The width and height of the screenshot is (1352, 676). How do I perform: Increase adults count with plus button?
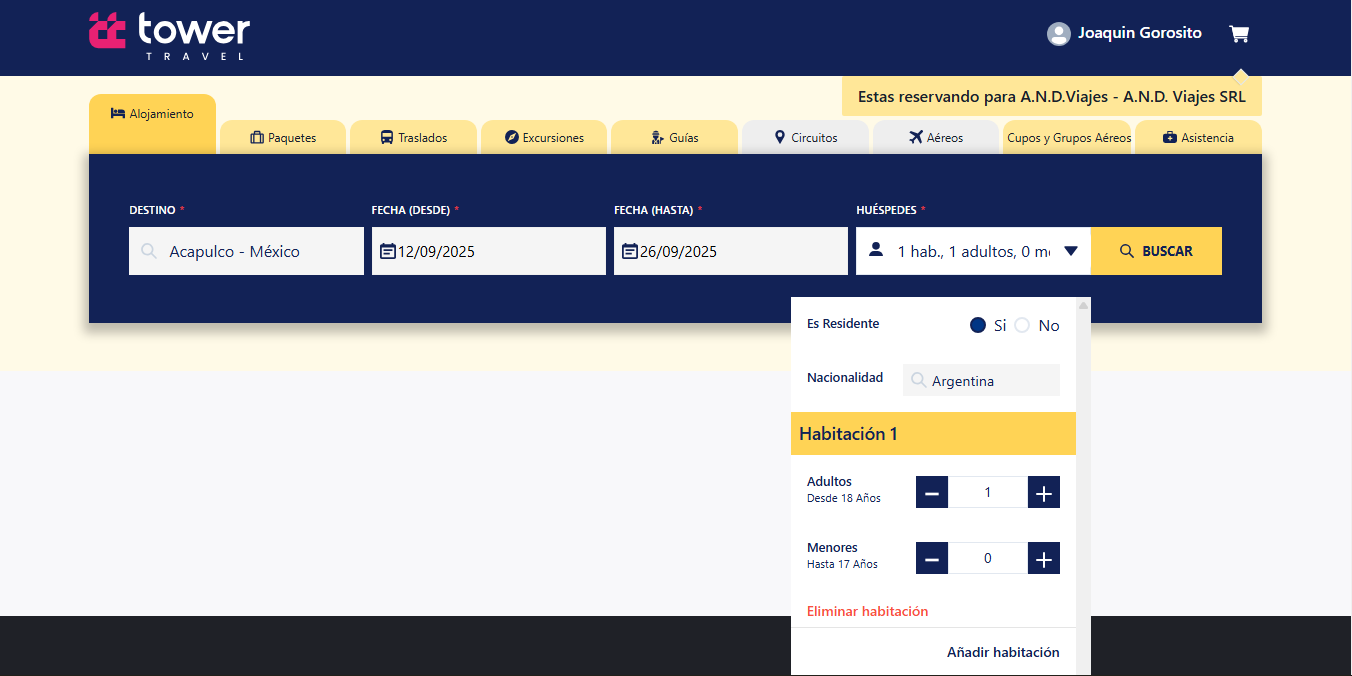click(1044, 492)
